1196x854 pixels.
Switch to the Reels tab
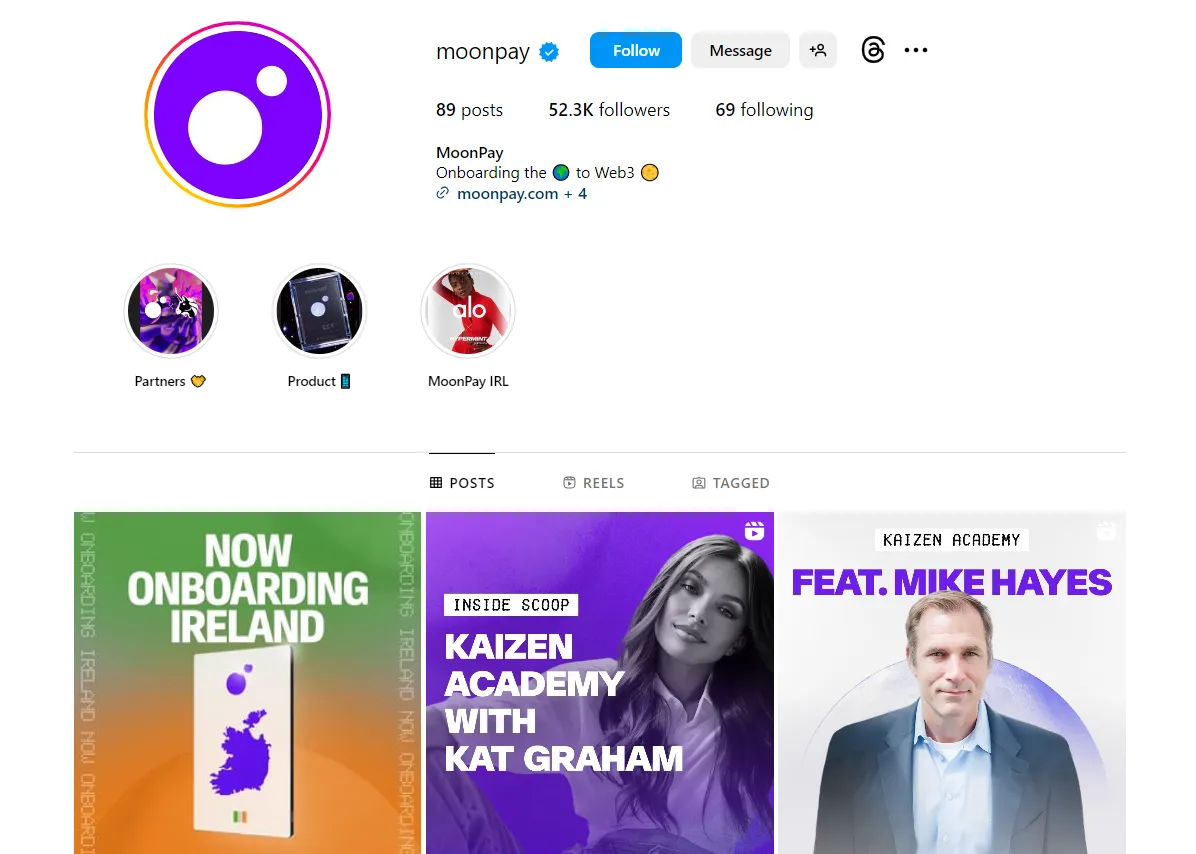tap(593, 483)
